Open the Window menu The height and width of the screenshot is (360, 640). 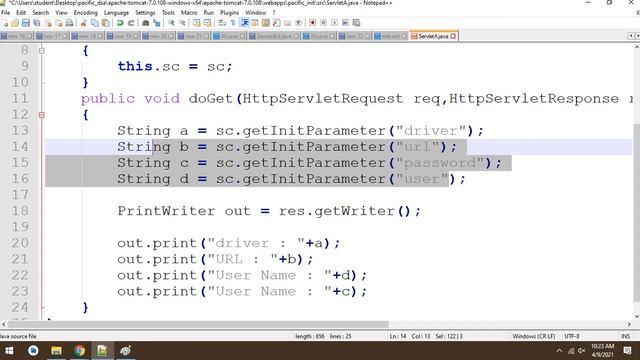[x=256, y=13]
